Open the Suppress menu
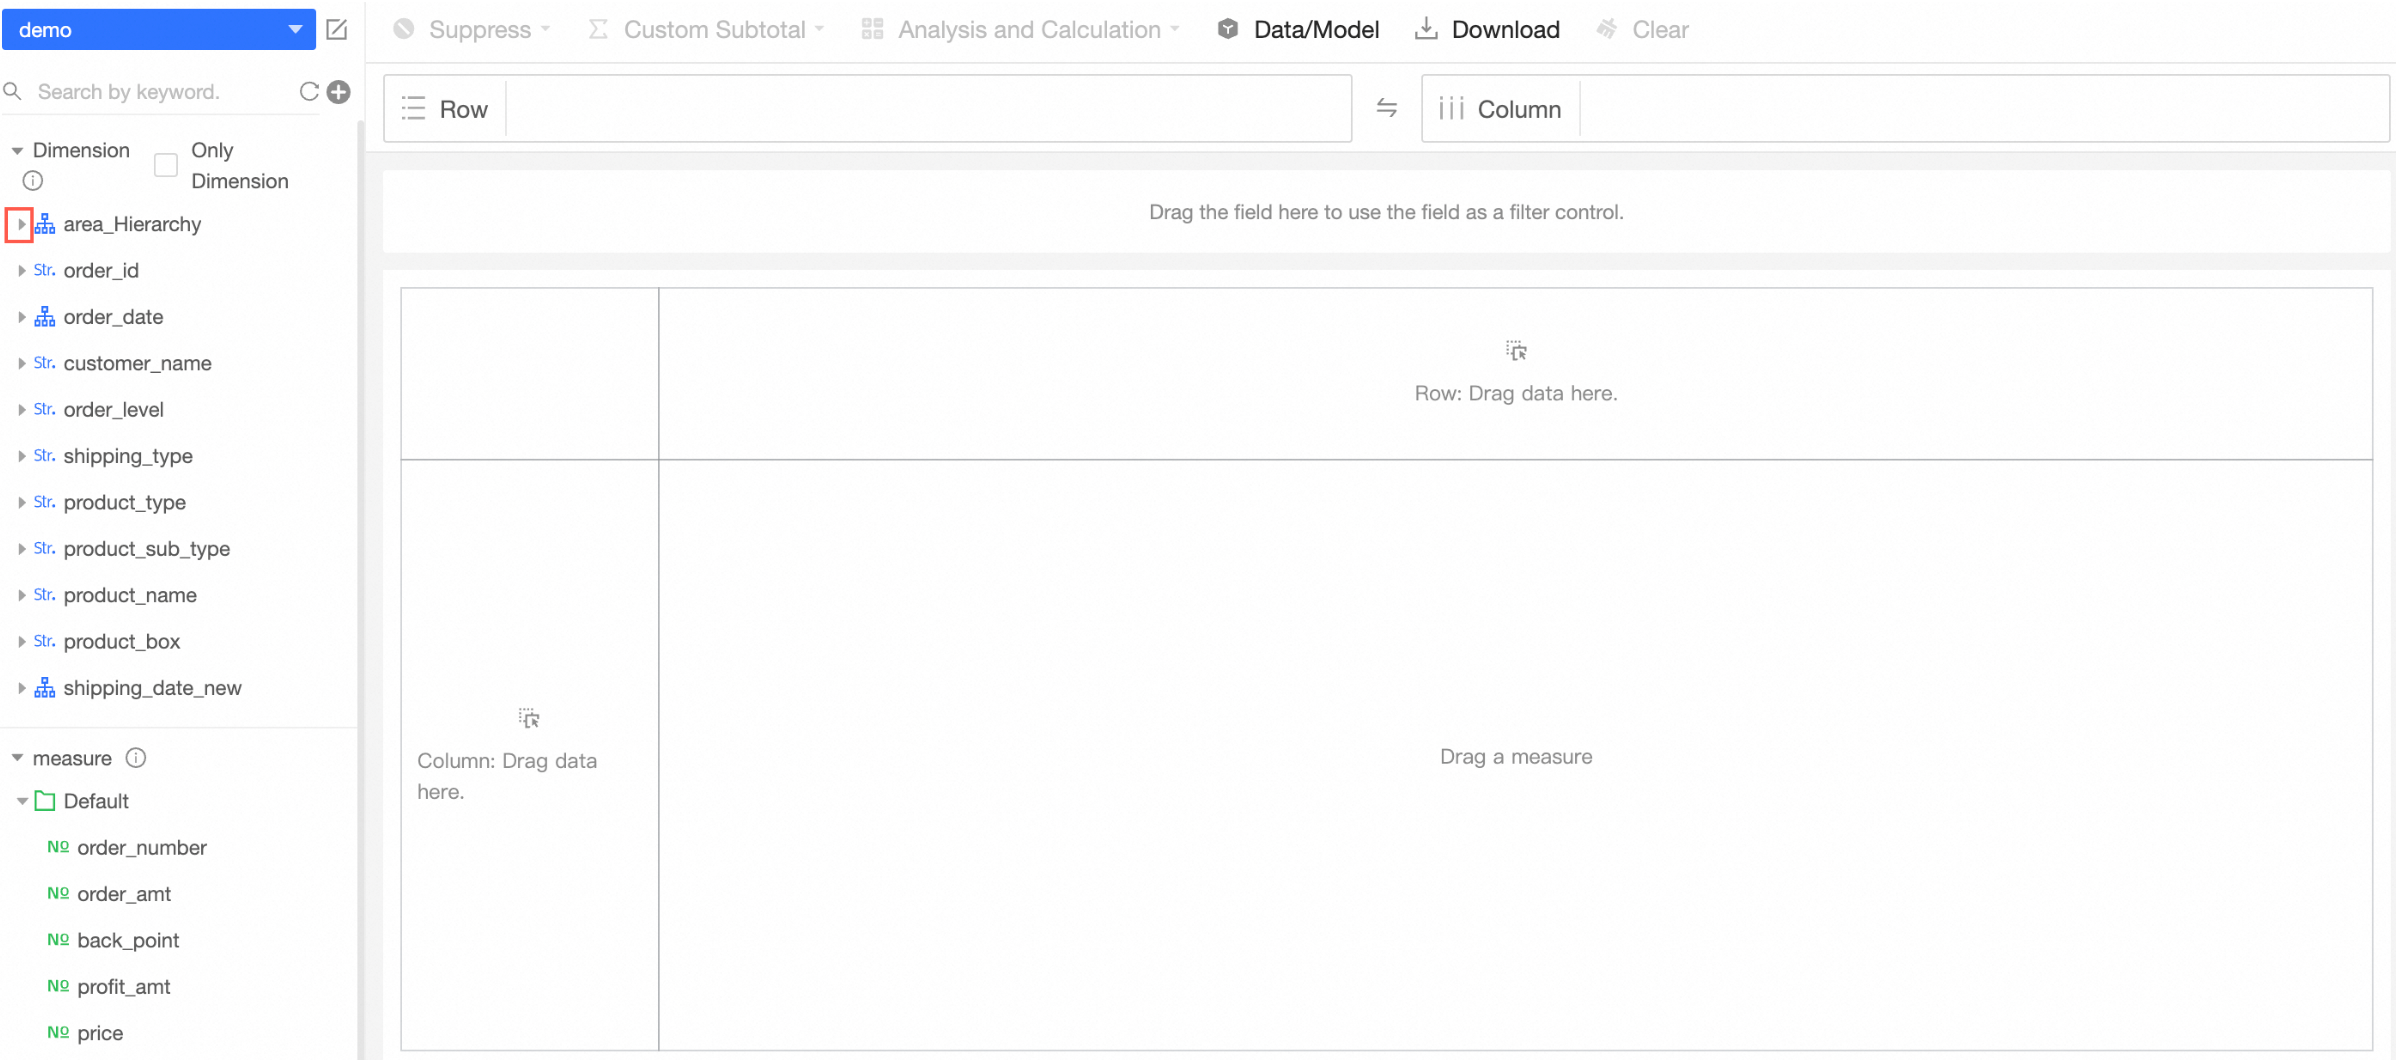The image size is (2396, 1060). (472, 30)
